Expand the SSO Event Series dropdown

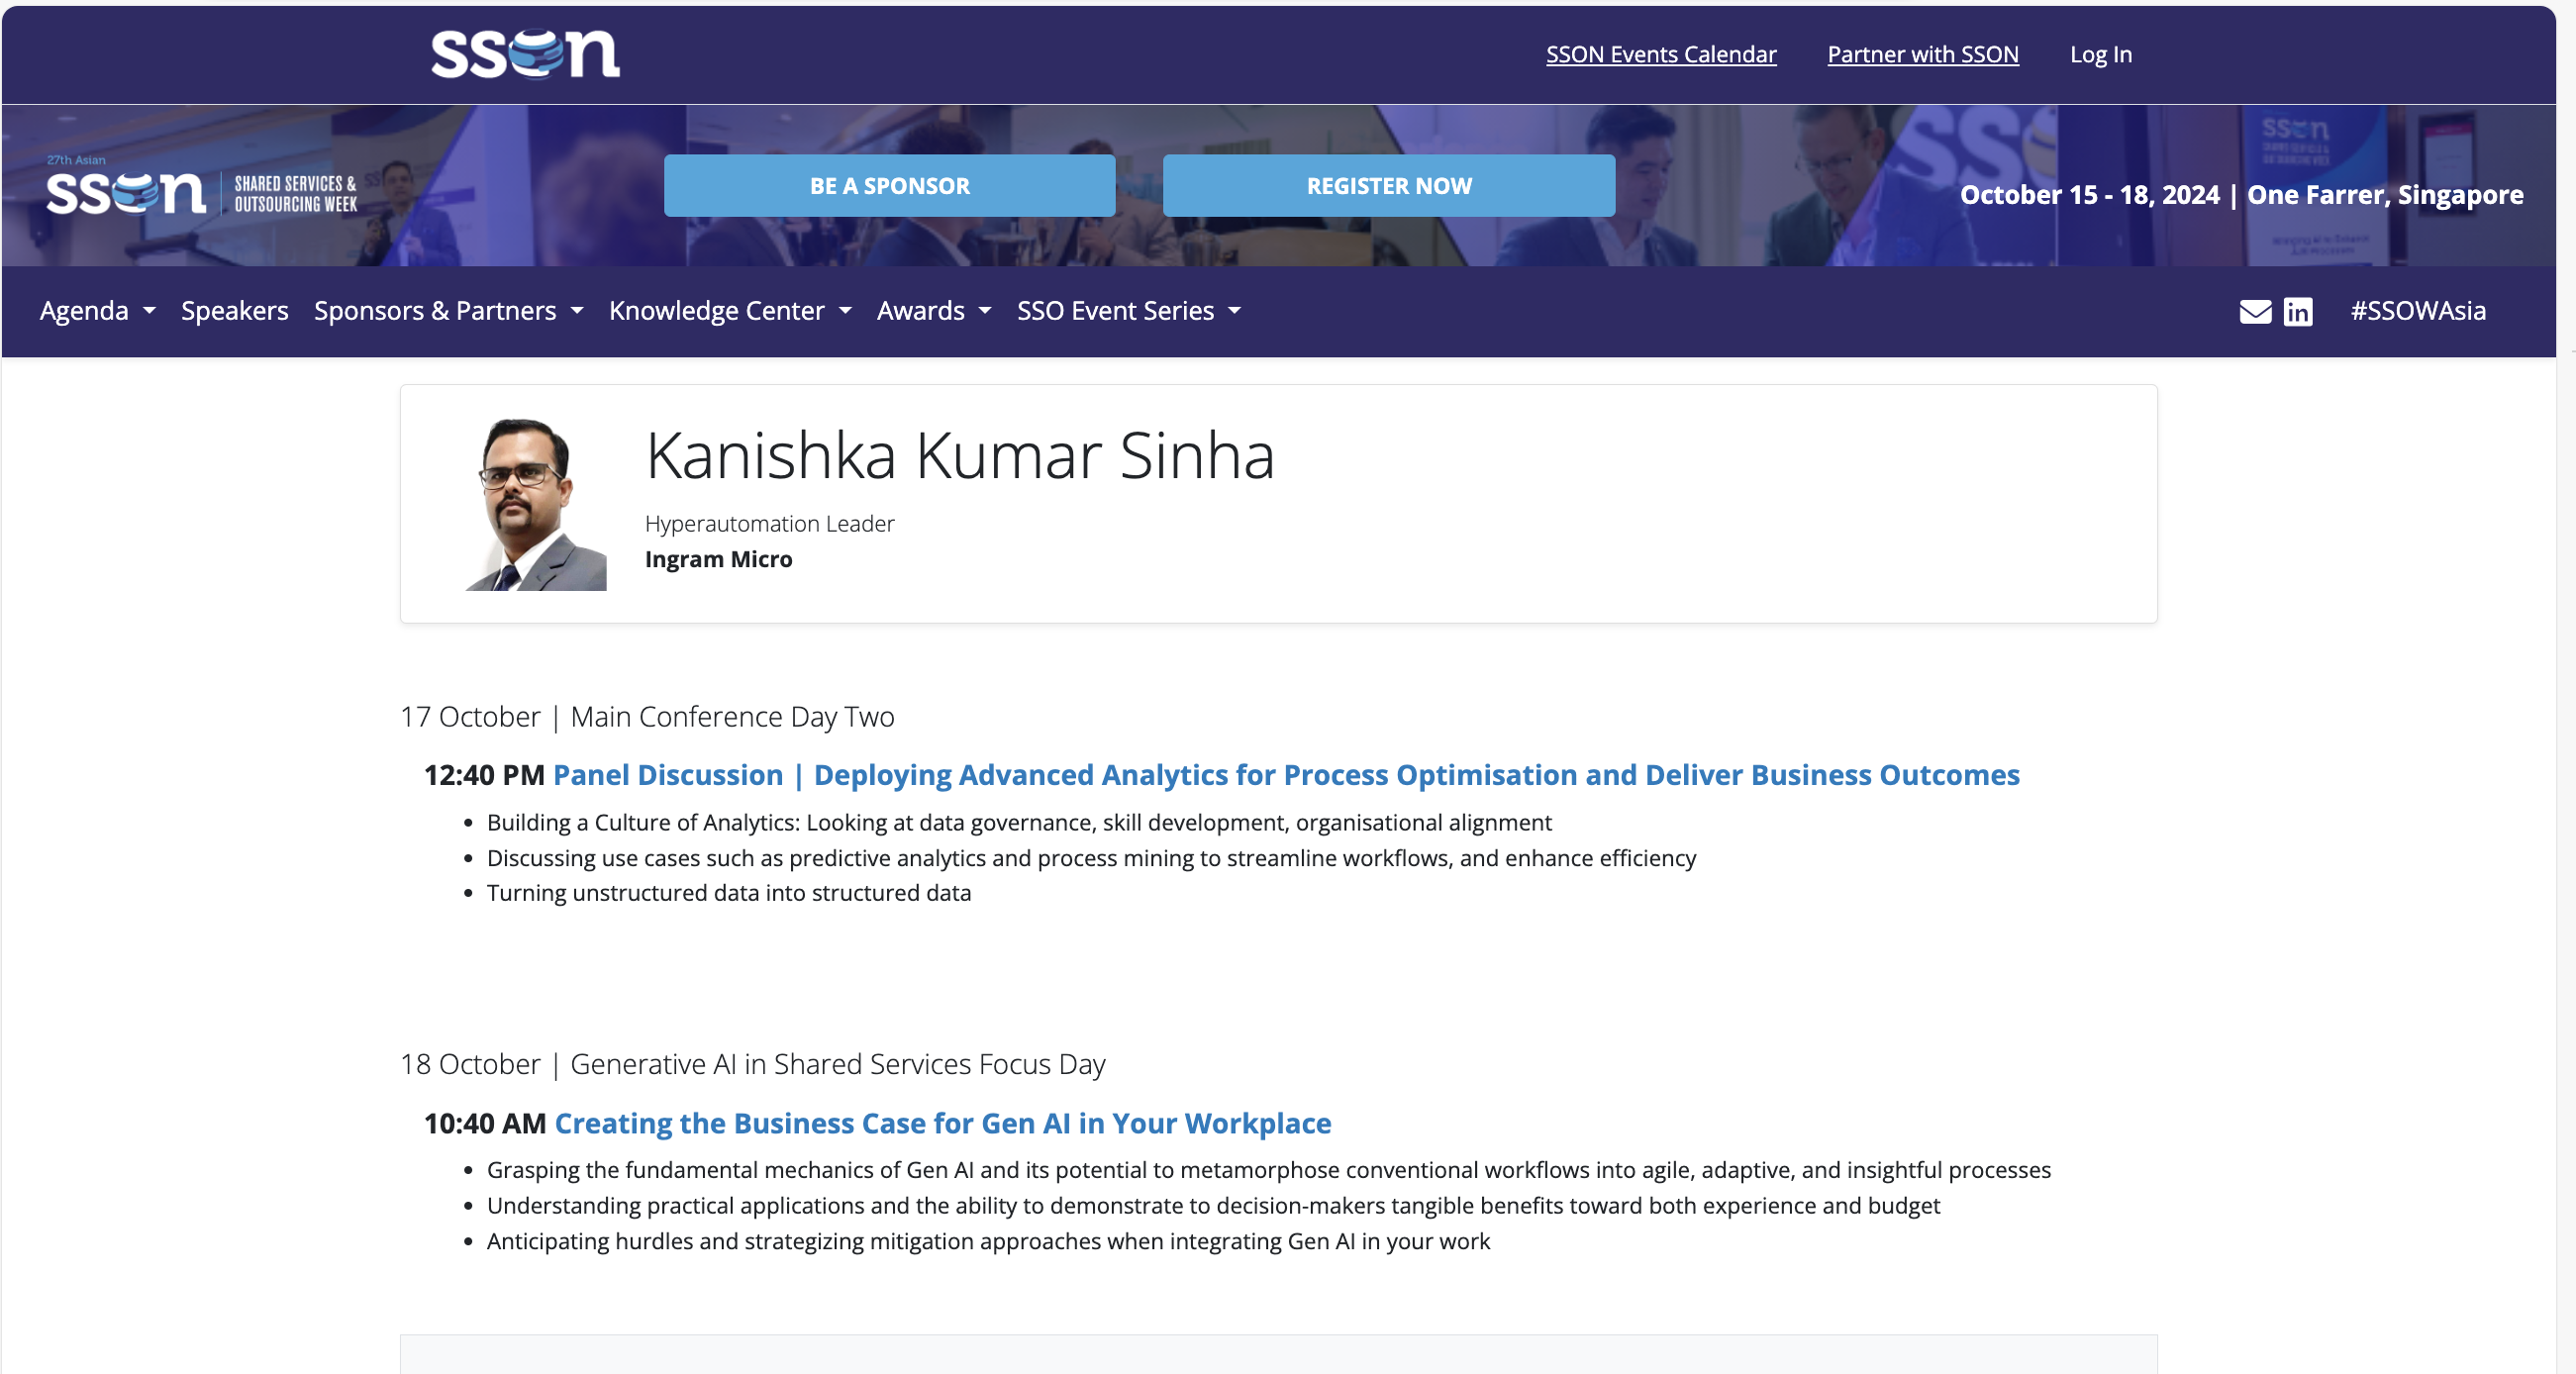pos(1128,311)
